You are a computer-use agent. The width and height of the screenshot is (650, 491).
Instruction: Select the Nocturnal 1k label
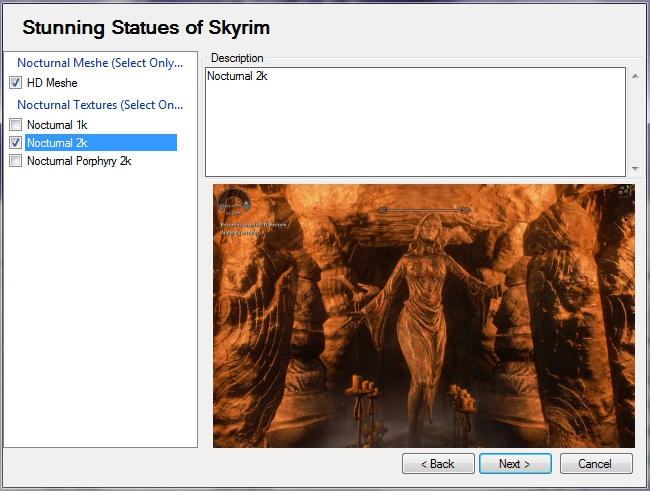57,125
